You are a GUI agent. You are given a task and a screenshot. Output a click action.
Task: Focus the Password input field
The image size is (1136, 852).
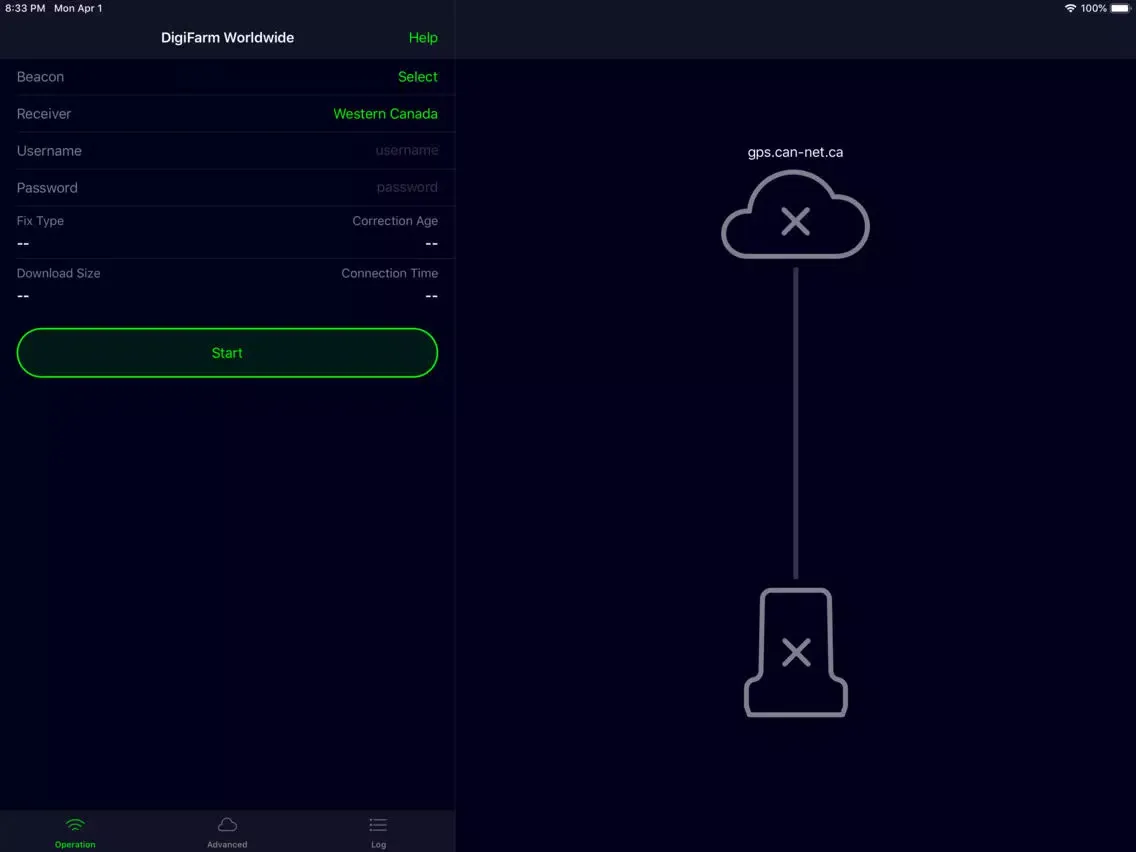pyautogui.click(x=407, y=188)
